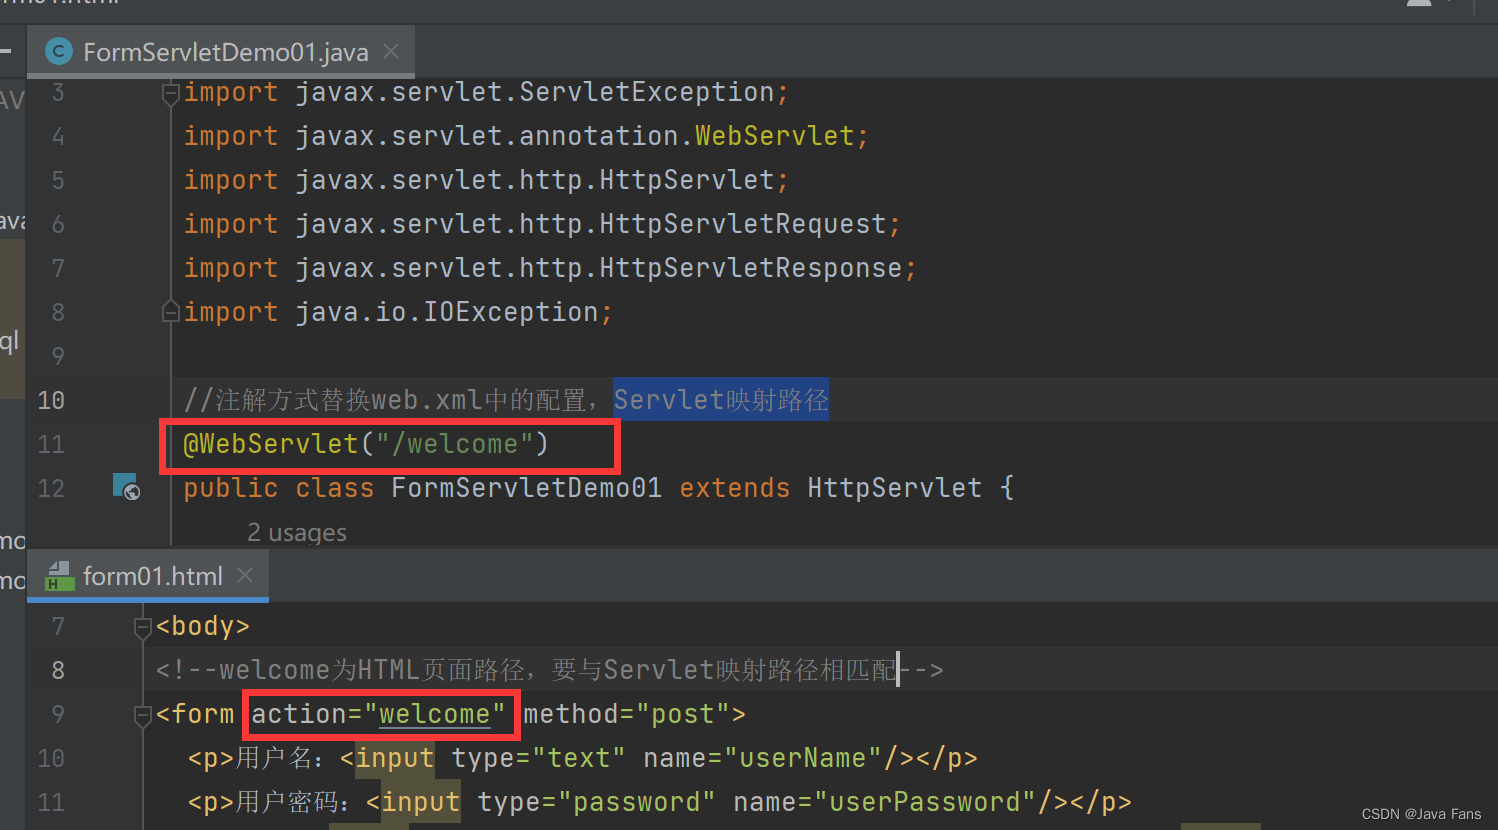Image resolution: width=1498 pixels, height=830 pixels.
Task: Click name="userName" attribute
Action: (763, 758)
